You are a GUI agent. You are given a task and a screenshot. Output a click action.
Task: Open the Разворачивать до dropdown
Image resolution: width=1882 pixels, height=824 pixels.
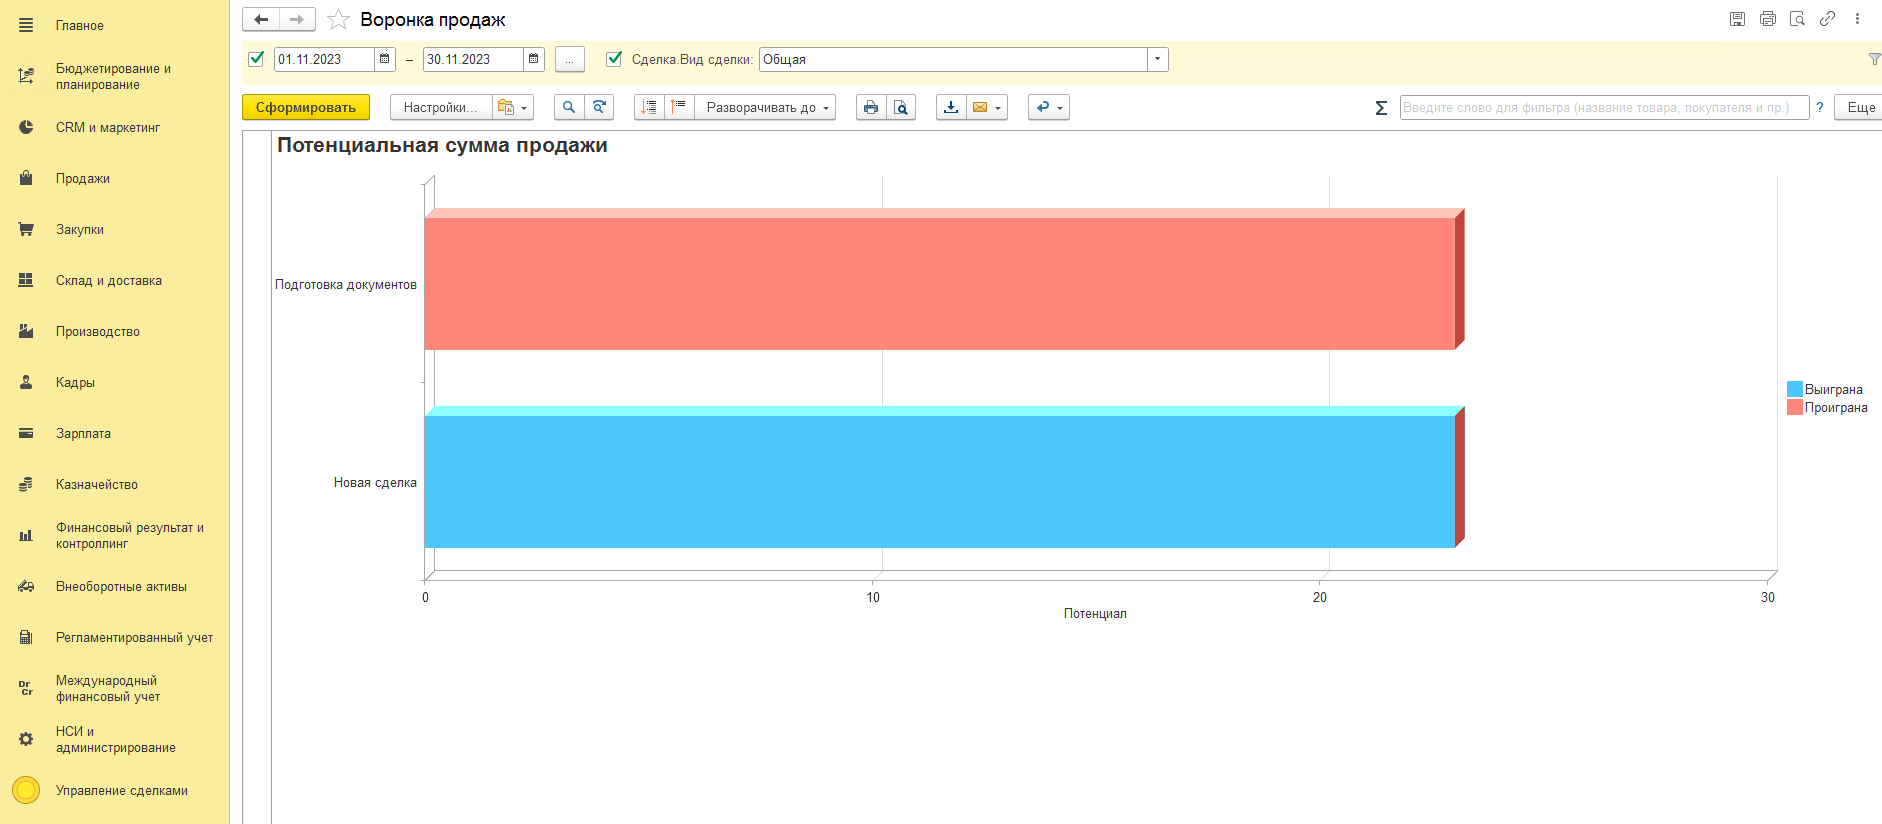[766, 107]
